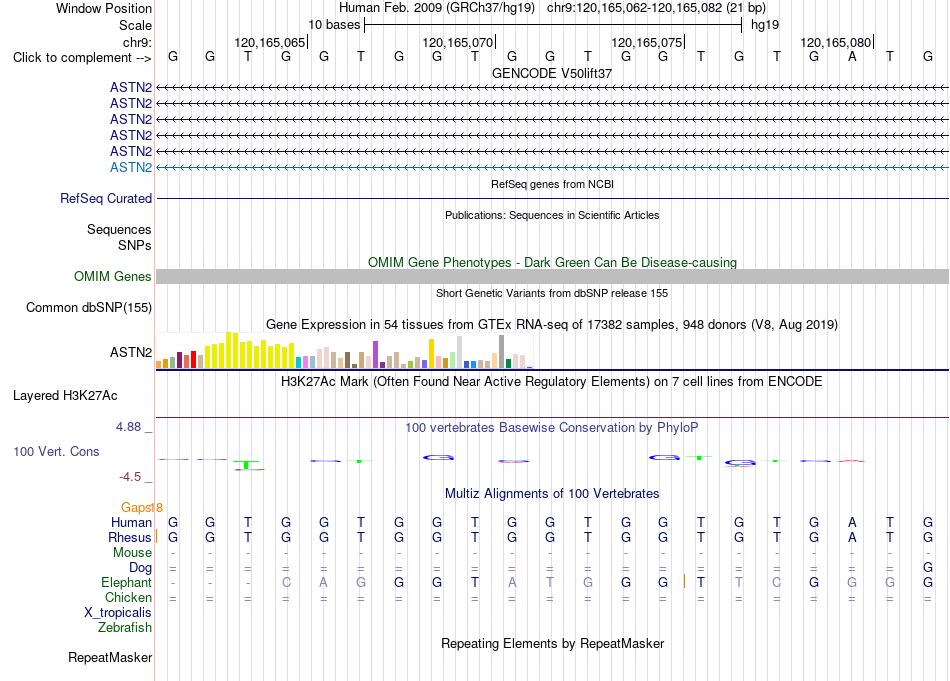The height and width of the screenshot is (681, 950).
Task: Click the position marker 120,165,065
Action: 270,42
